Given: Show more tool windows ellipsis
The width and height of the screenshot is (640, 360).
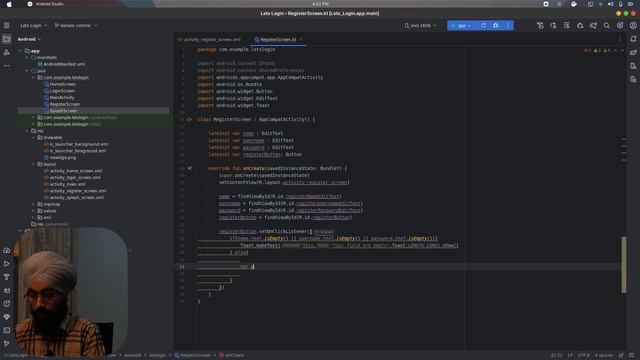Looking at the screenshot, I should [x=7, y=65].
